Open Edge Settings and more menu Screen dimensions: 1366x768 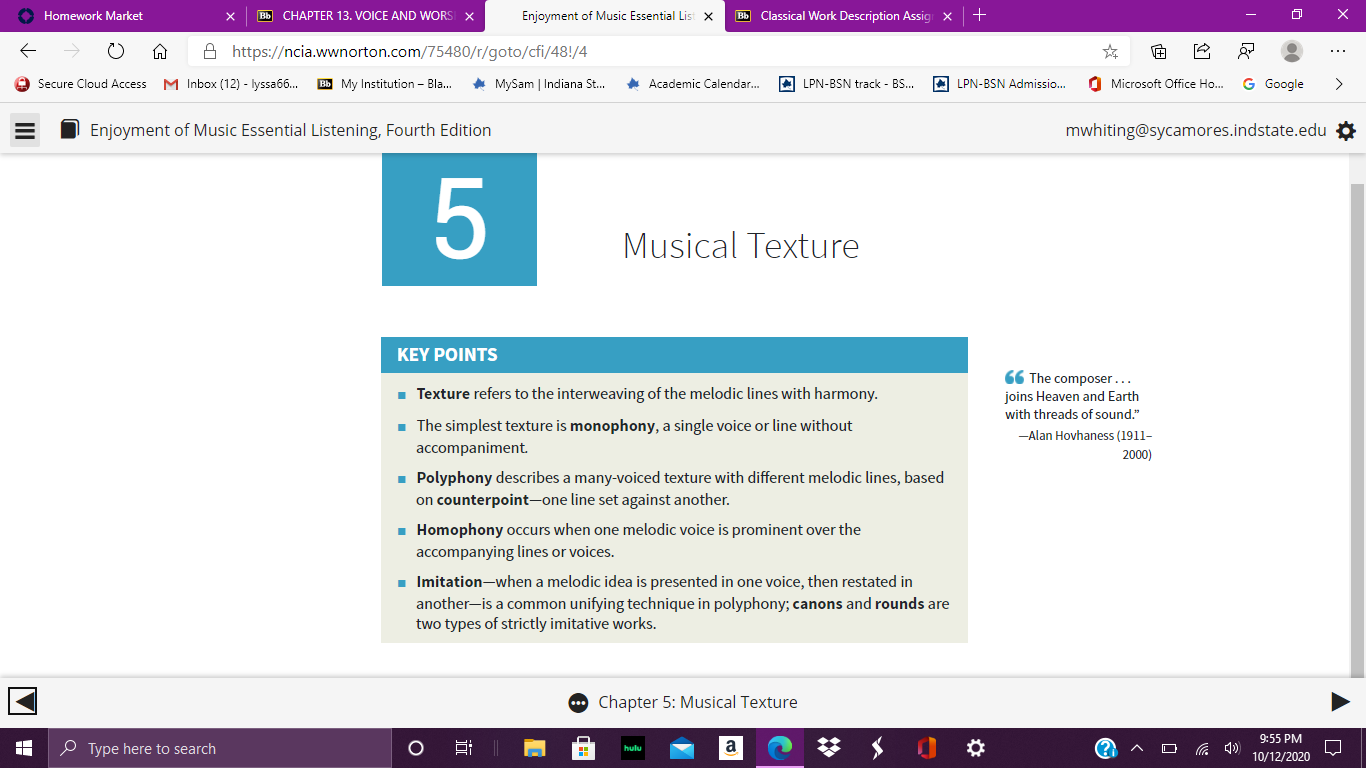pos(1339,51)
